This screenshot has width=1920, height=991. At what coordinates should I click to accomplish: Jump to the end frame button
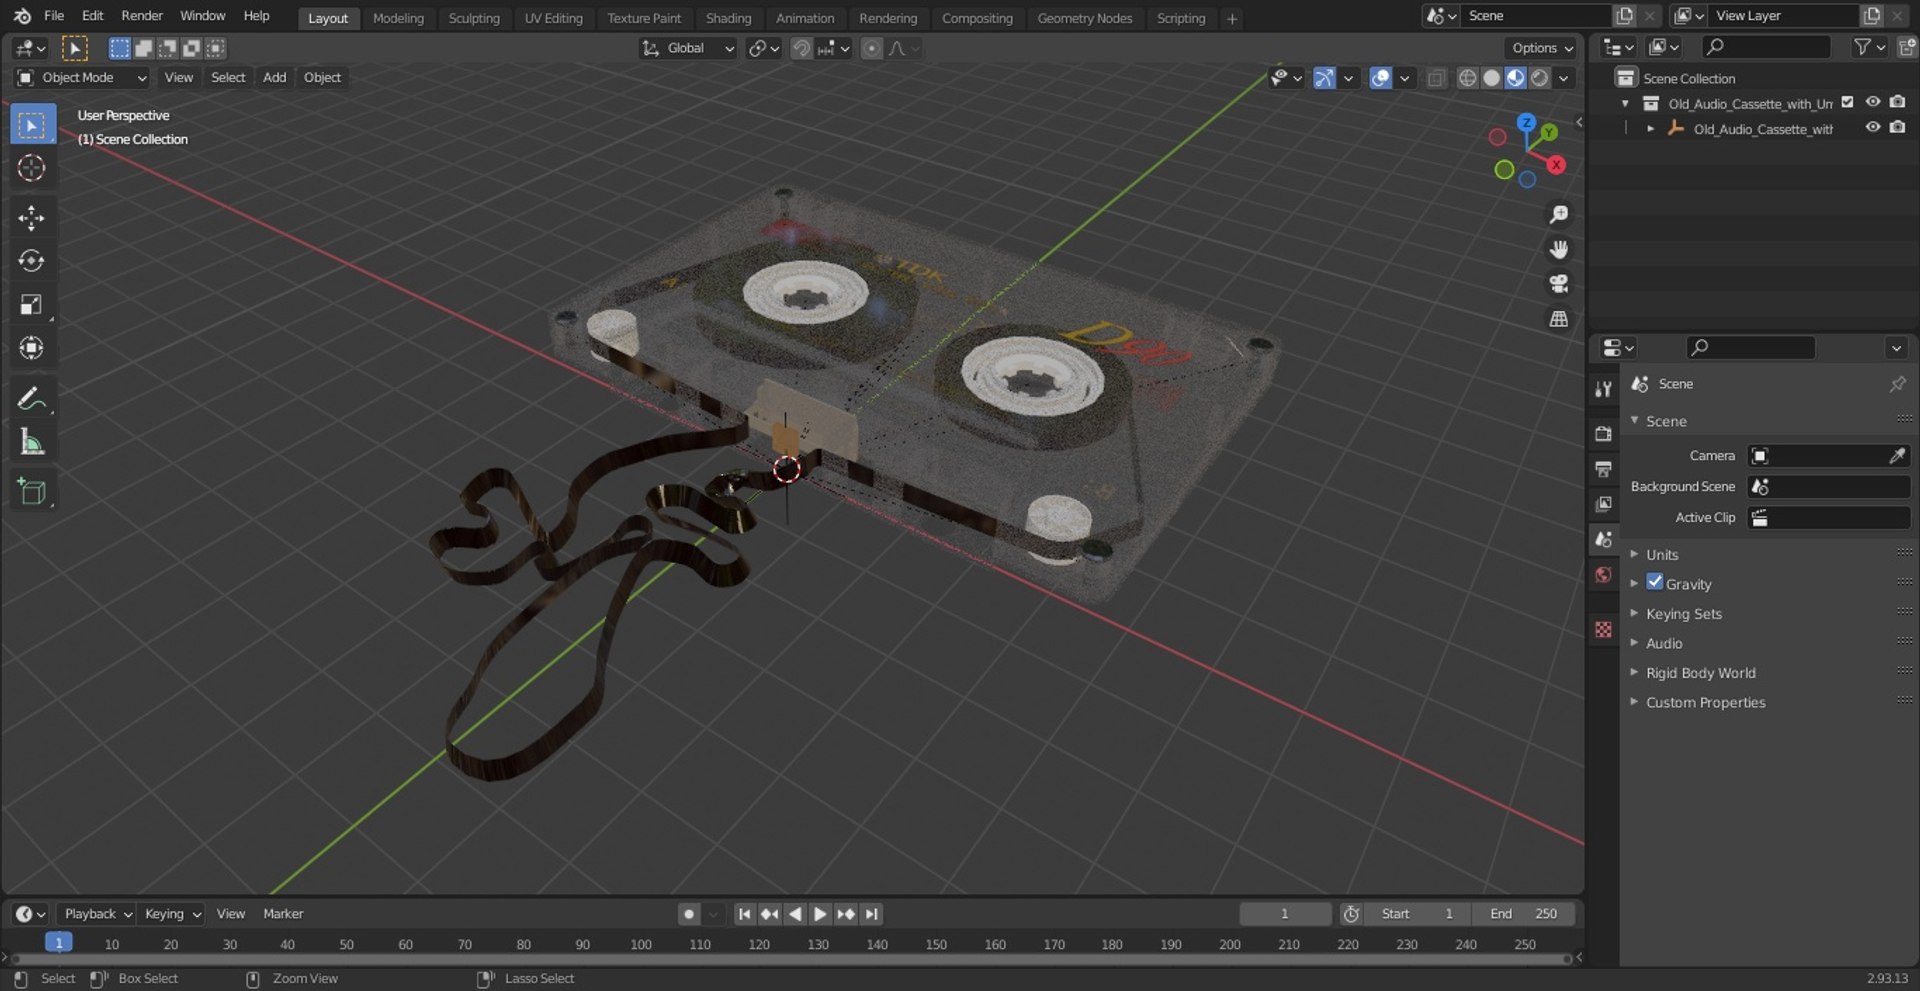pyautogui.click(x=872, y=914)
